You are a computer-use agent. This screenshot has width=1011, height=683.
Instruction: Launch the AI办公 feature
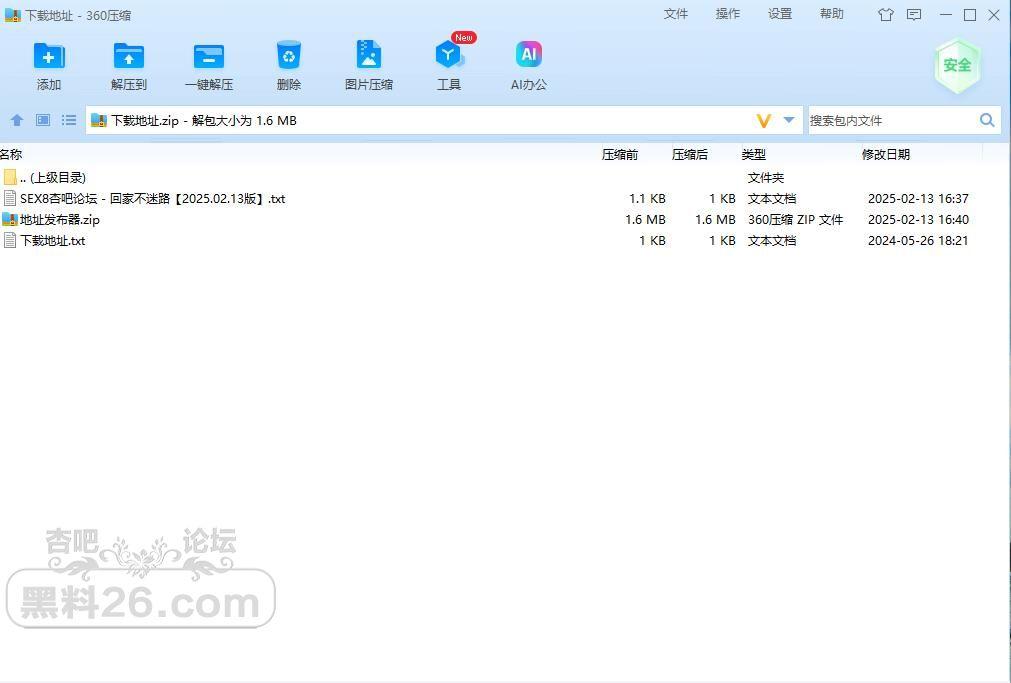coord(528,56)
